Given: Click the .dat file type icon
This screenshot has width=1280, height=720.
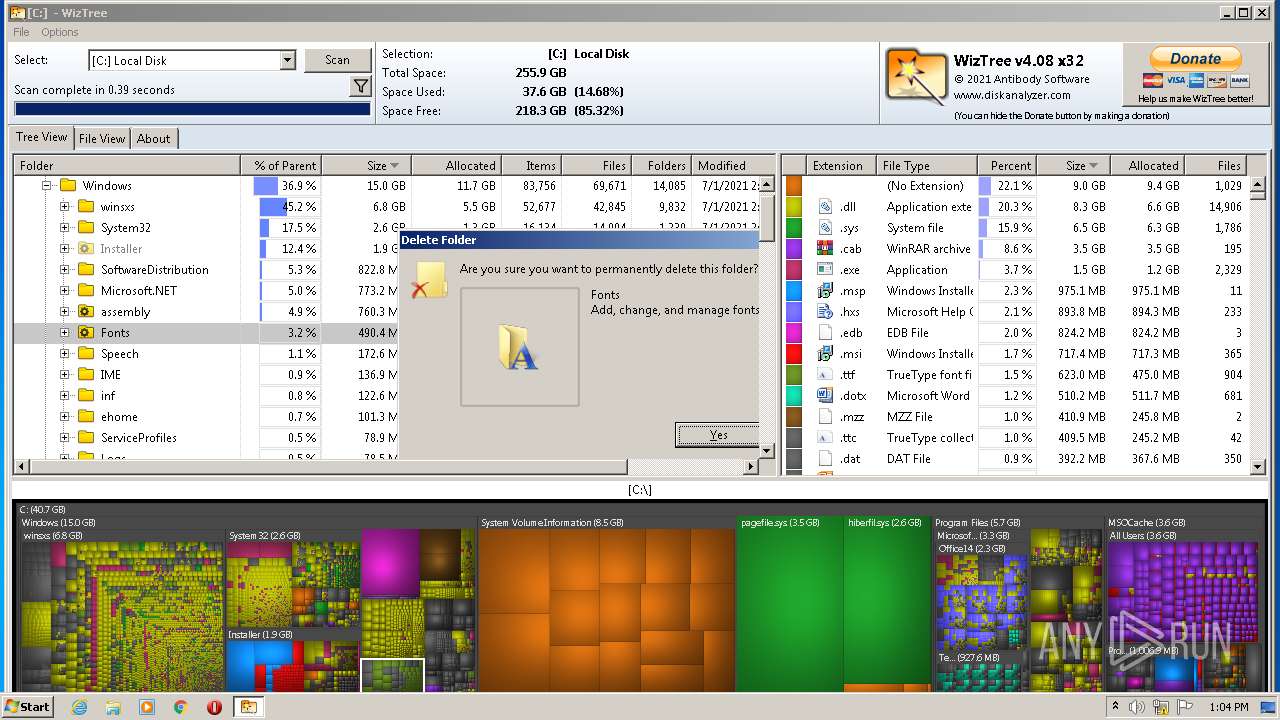Looking at the screenshot, I should (825, 458).
